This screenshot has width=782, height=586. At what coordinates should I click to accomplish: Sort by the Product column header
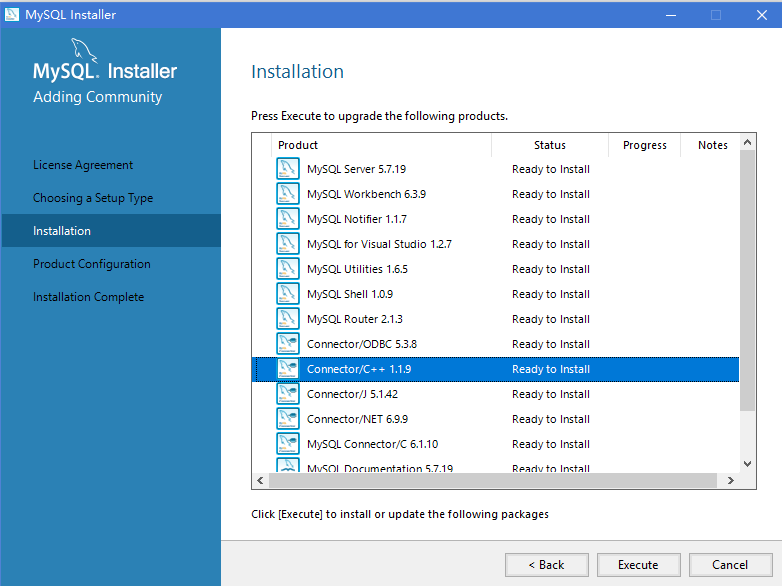[382, 145]
